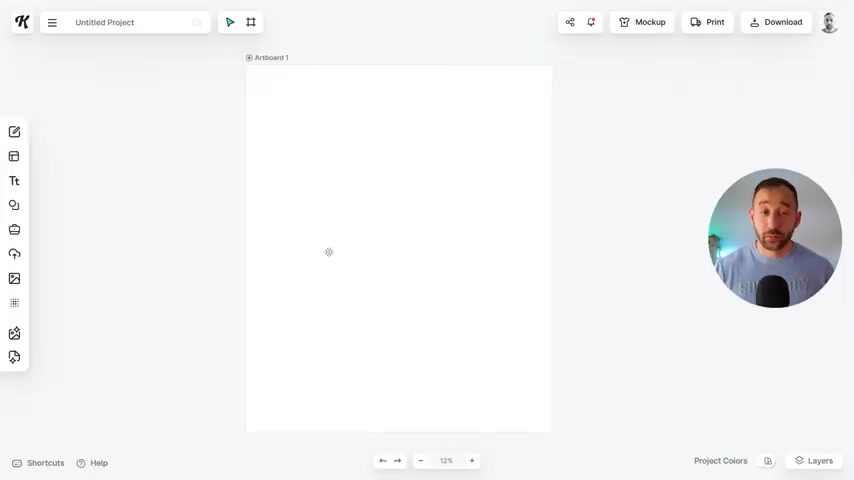
Task: Select the Text tool in sidebar
Action: coord(14,181)
